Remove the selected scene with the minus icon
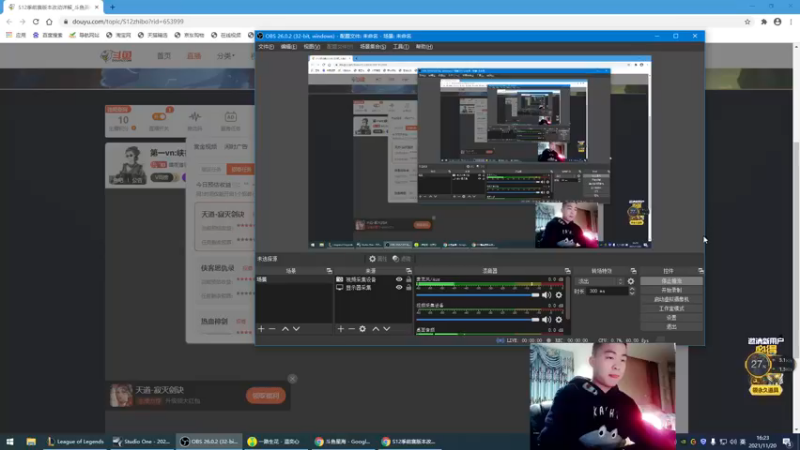This screenshot has height=450, width=800. (x=272, y=329)
